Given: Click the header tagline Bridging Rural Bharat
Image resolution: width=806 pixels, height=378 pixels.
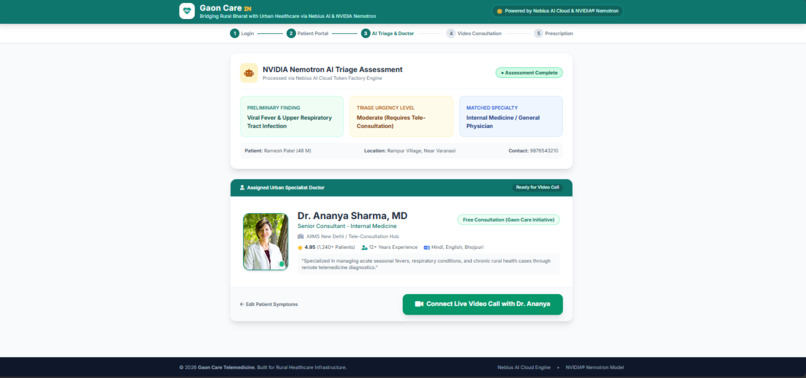Looking at the screenshot, I should point(287,16).
